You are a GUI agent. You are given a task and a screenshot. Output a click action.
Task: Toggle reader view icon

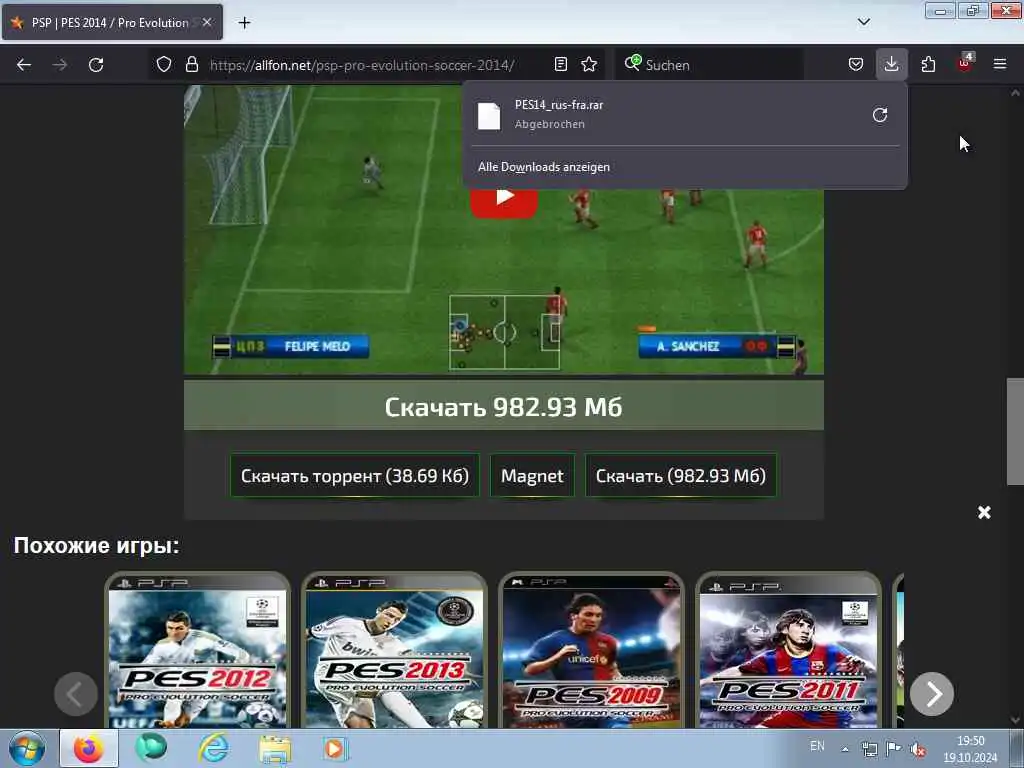560,64
